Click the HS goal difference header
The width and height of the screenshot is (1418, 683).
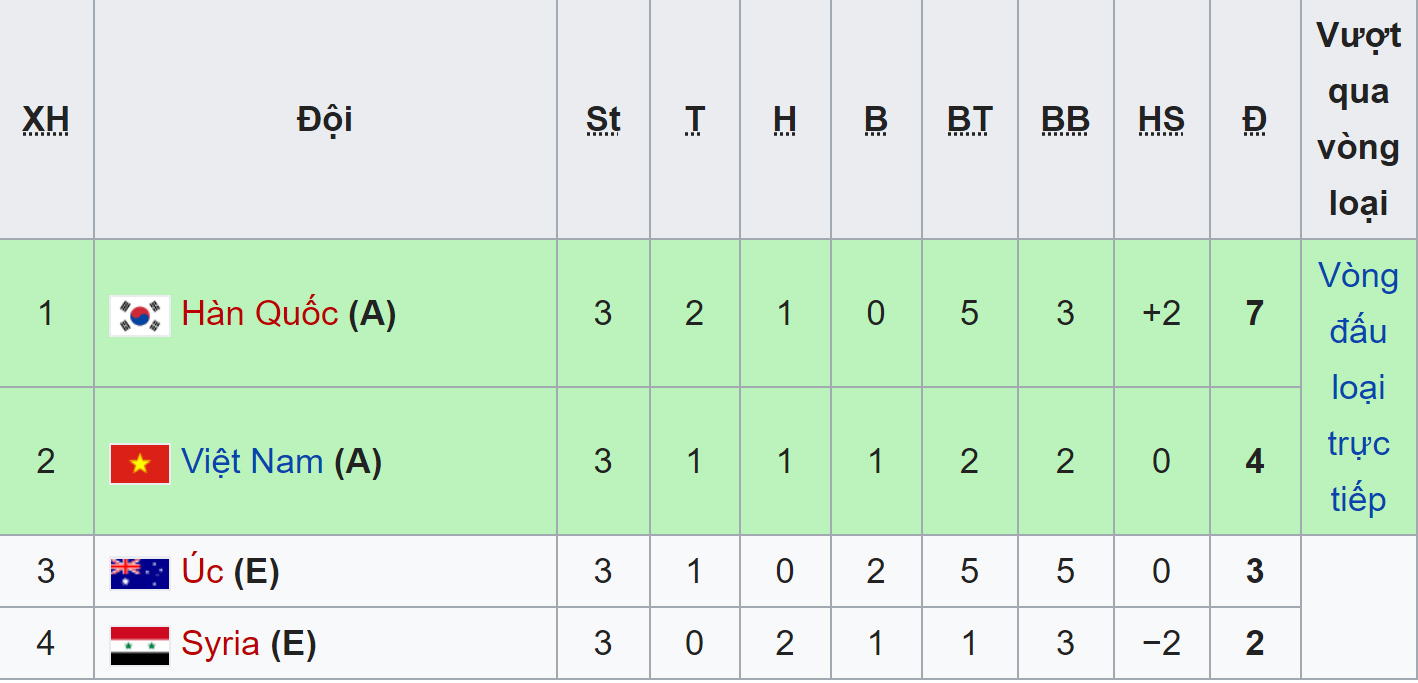(1161, 120)
